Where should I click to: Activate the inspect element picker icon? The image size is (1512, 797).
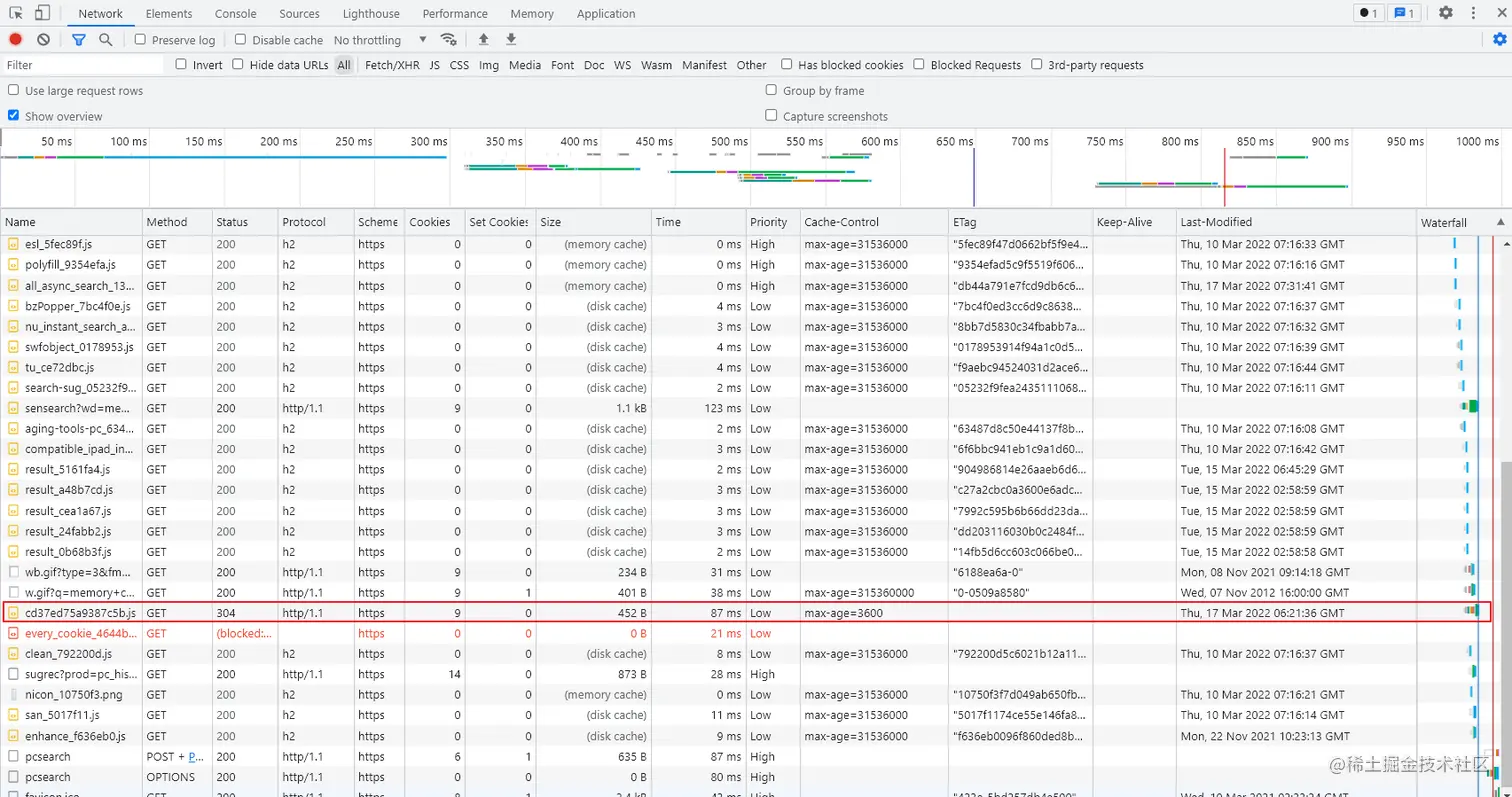[16, 13]
